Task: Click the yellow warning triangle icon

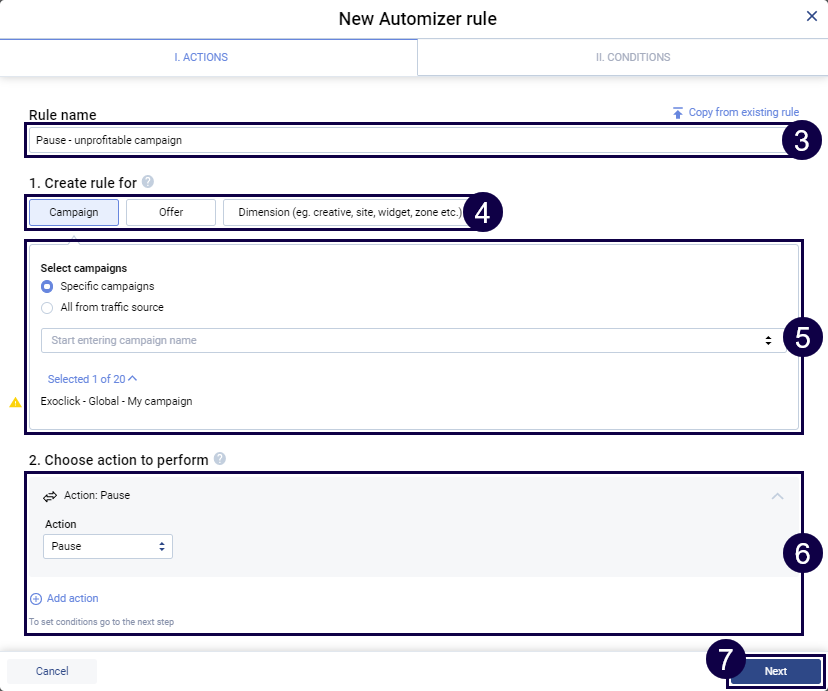Action: [x=15, y=402]
